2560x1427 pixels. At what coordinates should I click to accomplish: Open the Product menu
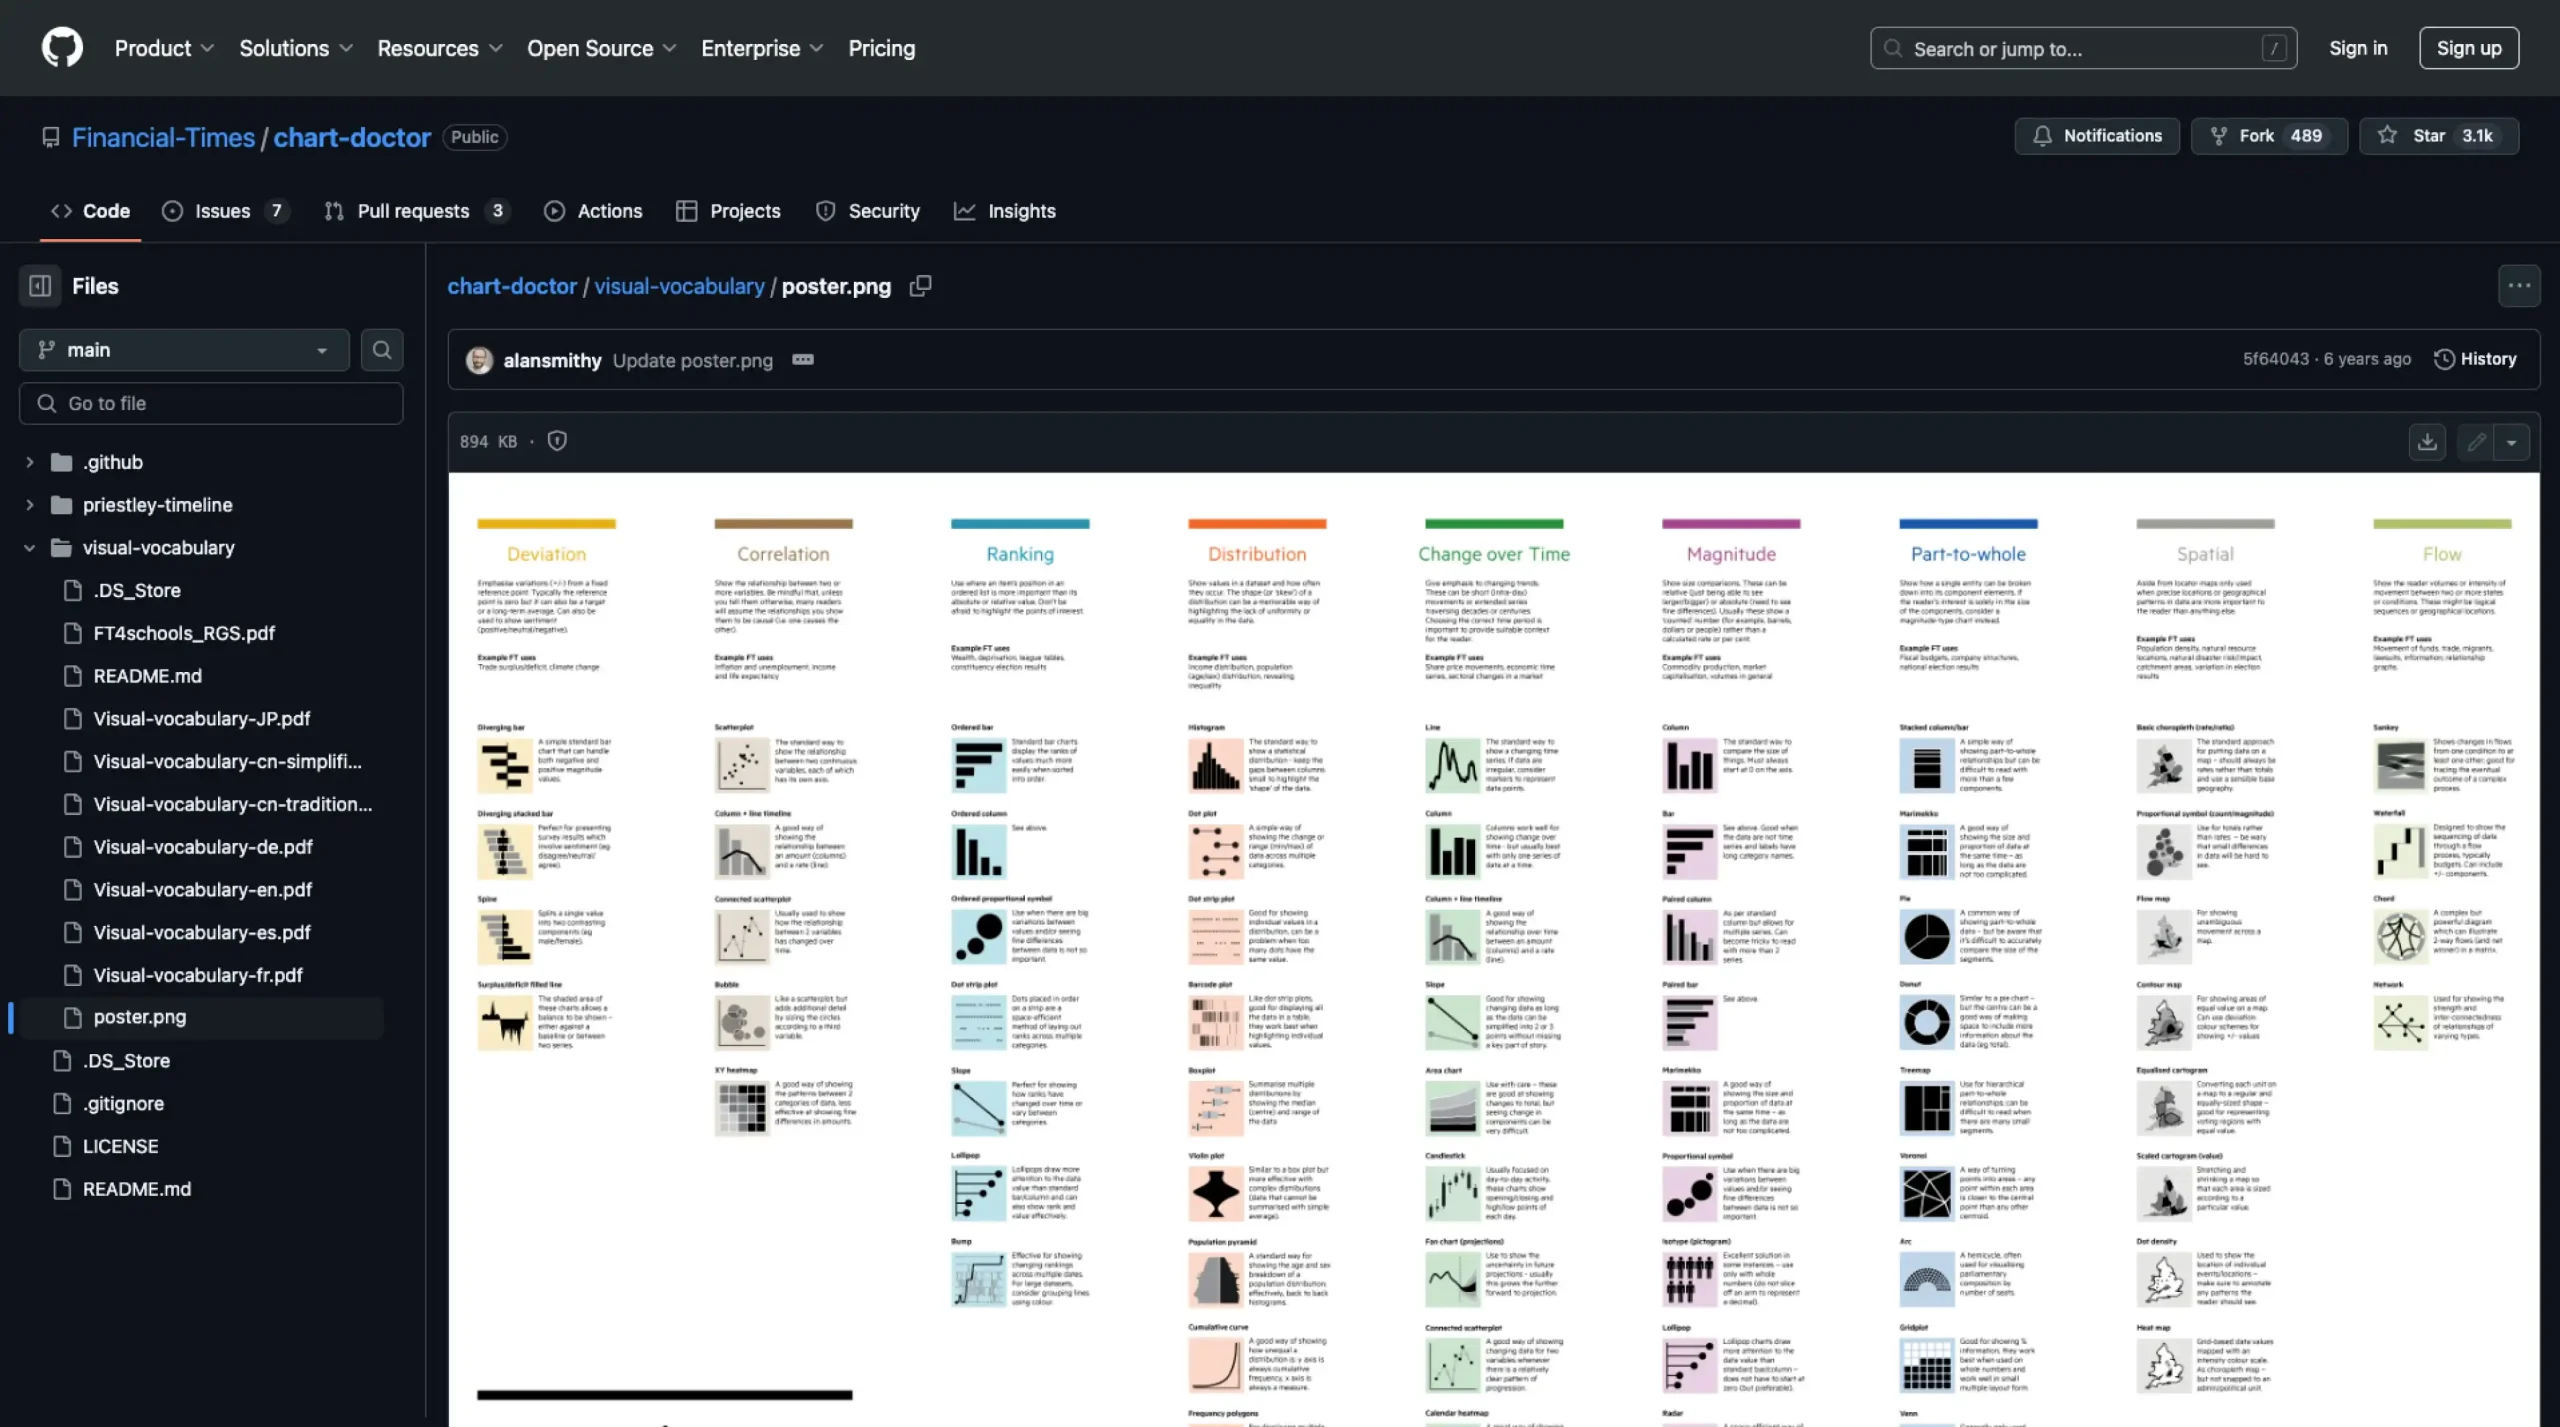tap(164, 48)
